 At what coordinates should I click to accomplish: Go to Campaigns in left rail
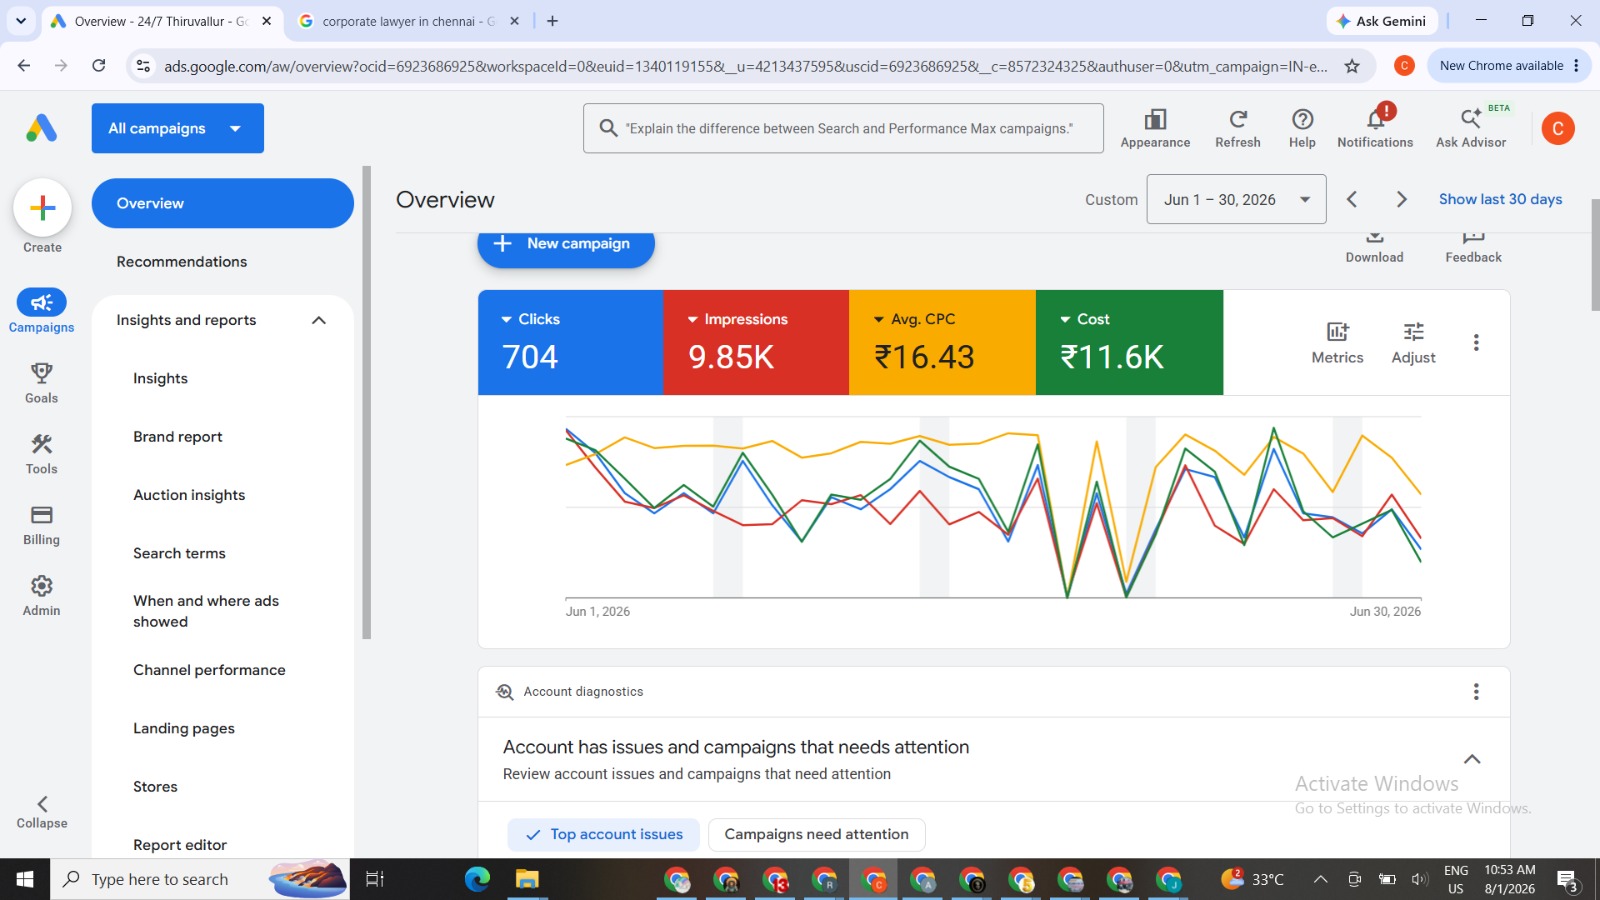[42, 311]
